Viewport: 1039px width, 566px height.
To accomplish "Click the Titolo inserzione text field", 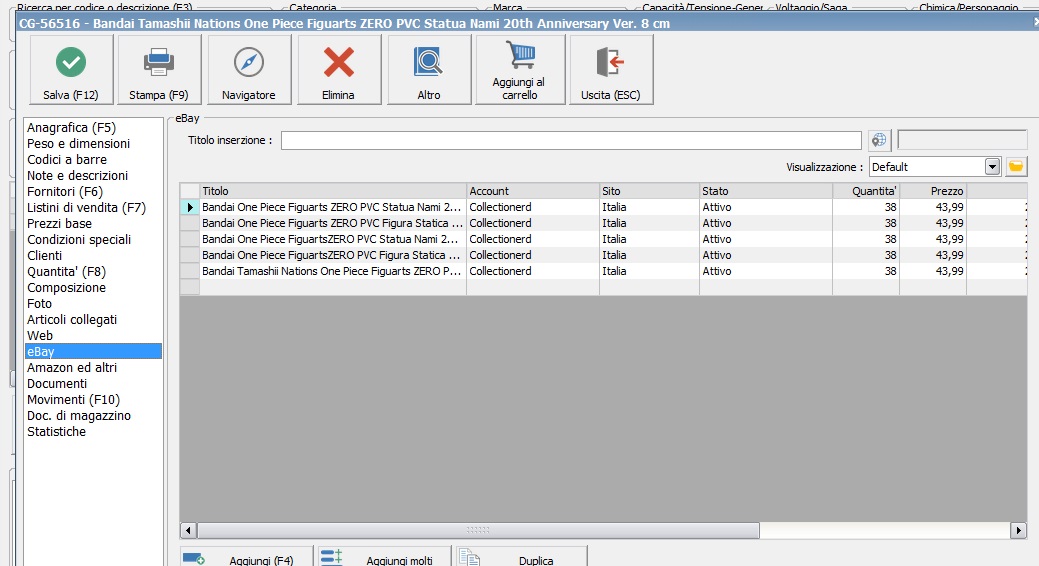I will click(x=571, y=140).
